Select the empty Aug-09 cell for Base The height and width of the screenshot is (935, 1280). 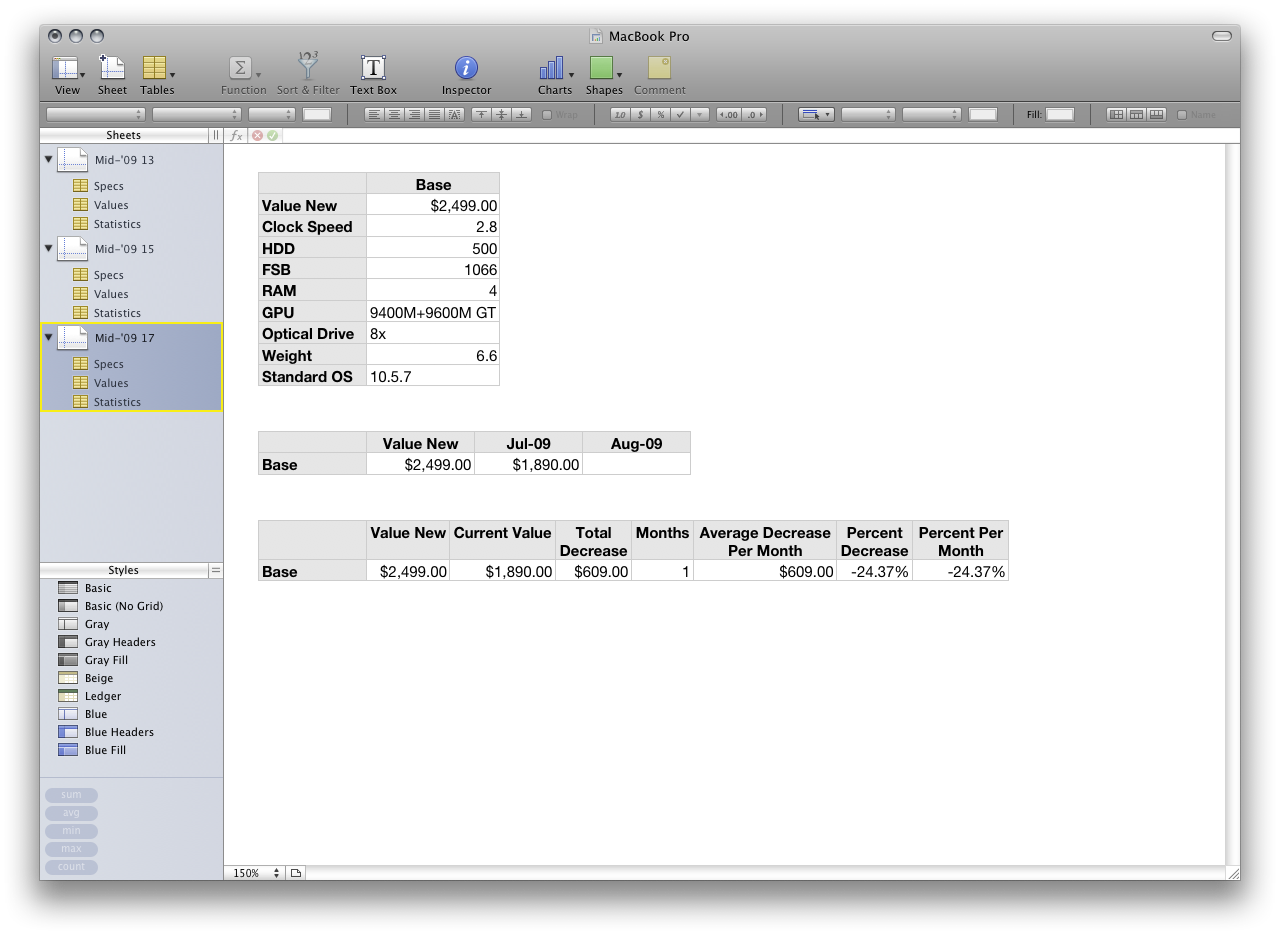636,465
